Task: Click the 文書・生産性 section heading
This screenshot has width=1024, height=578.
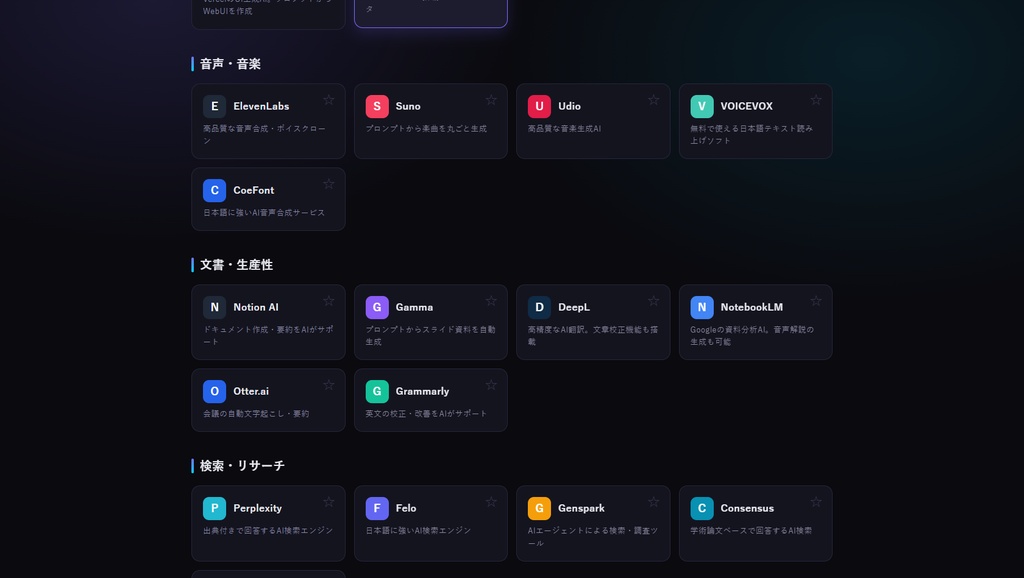Action: (236, 265)
